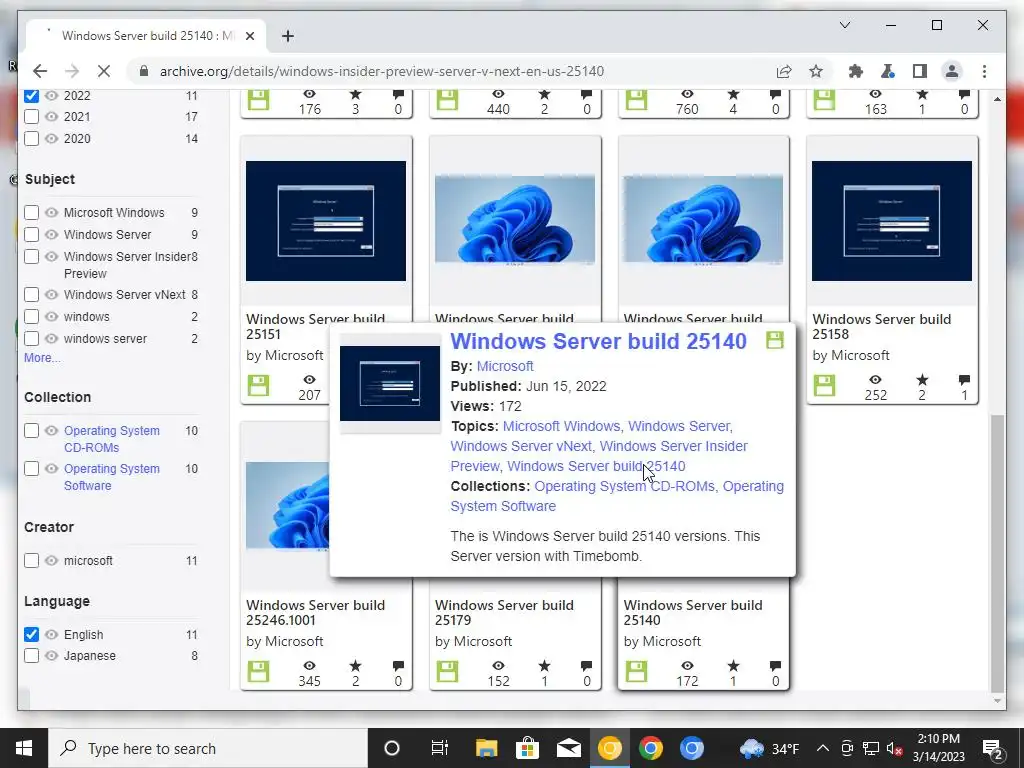Click floppy icon on build 25179 card

point(447,671)
